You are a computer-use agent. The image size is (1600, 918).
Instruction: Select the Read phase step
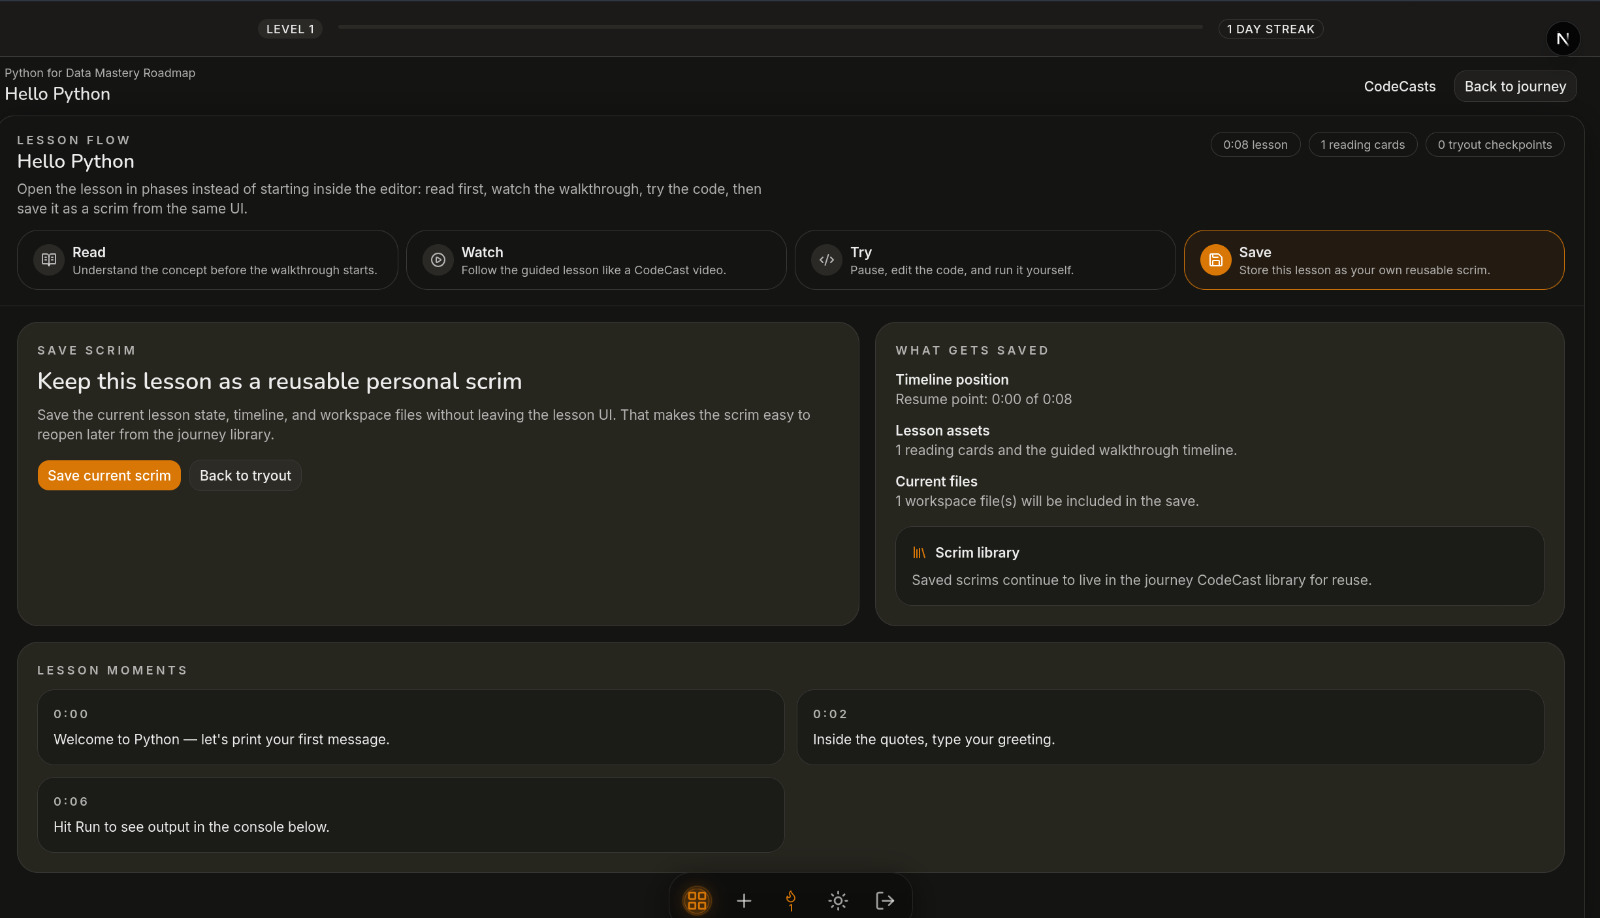point(208,260)
